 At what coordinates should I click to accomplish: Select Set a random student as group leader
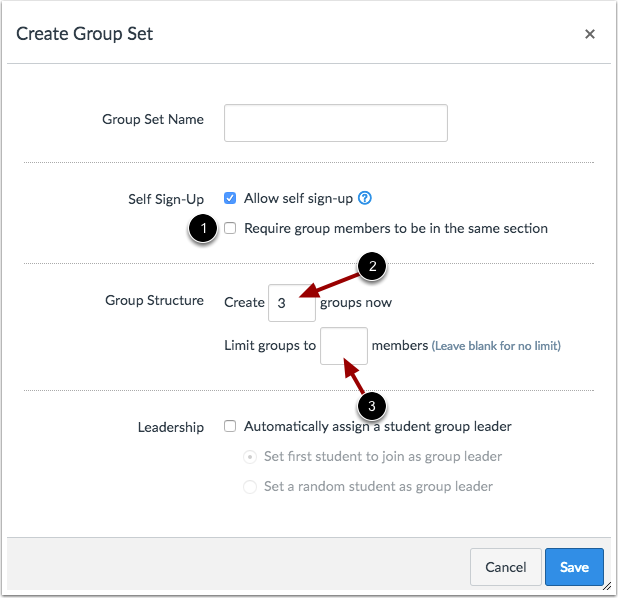(x=250, y=487)
